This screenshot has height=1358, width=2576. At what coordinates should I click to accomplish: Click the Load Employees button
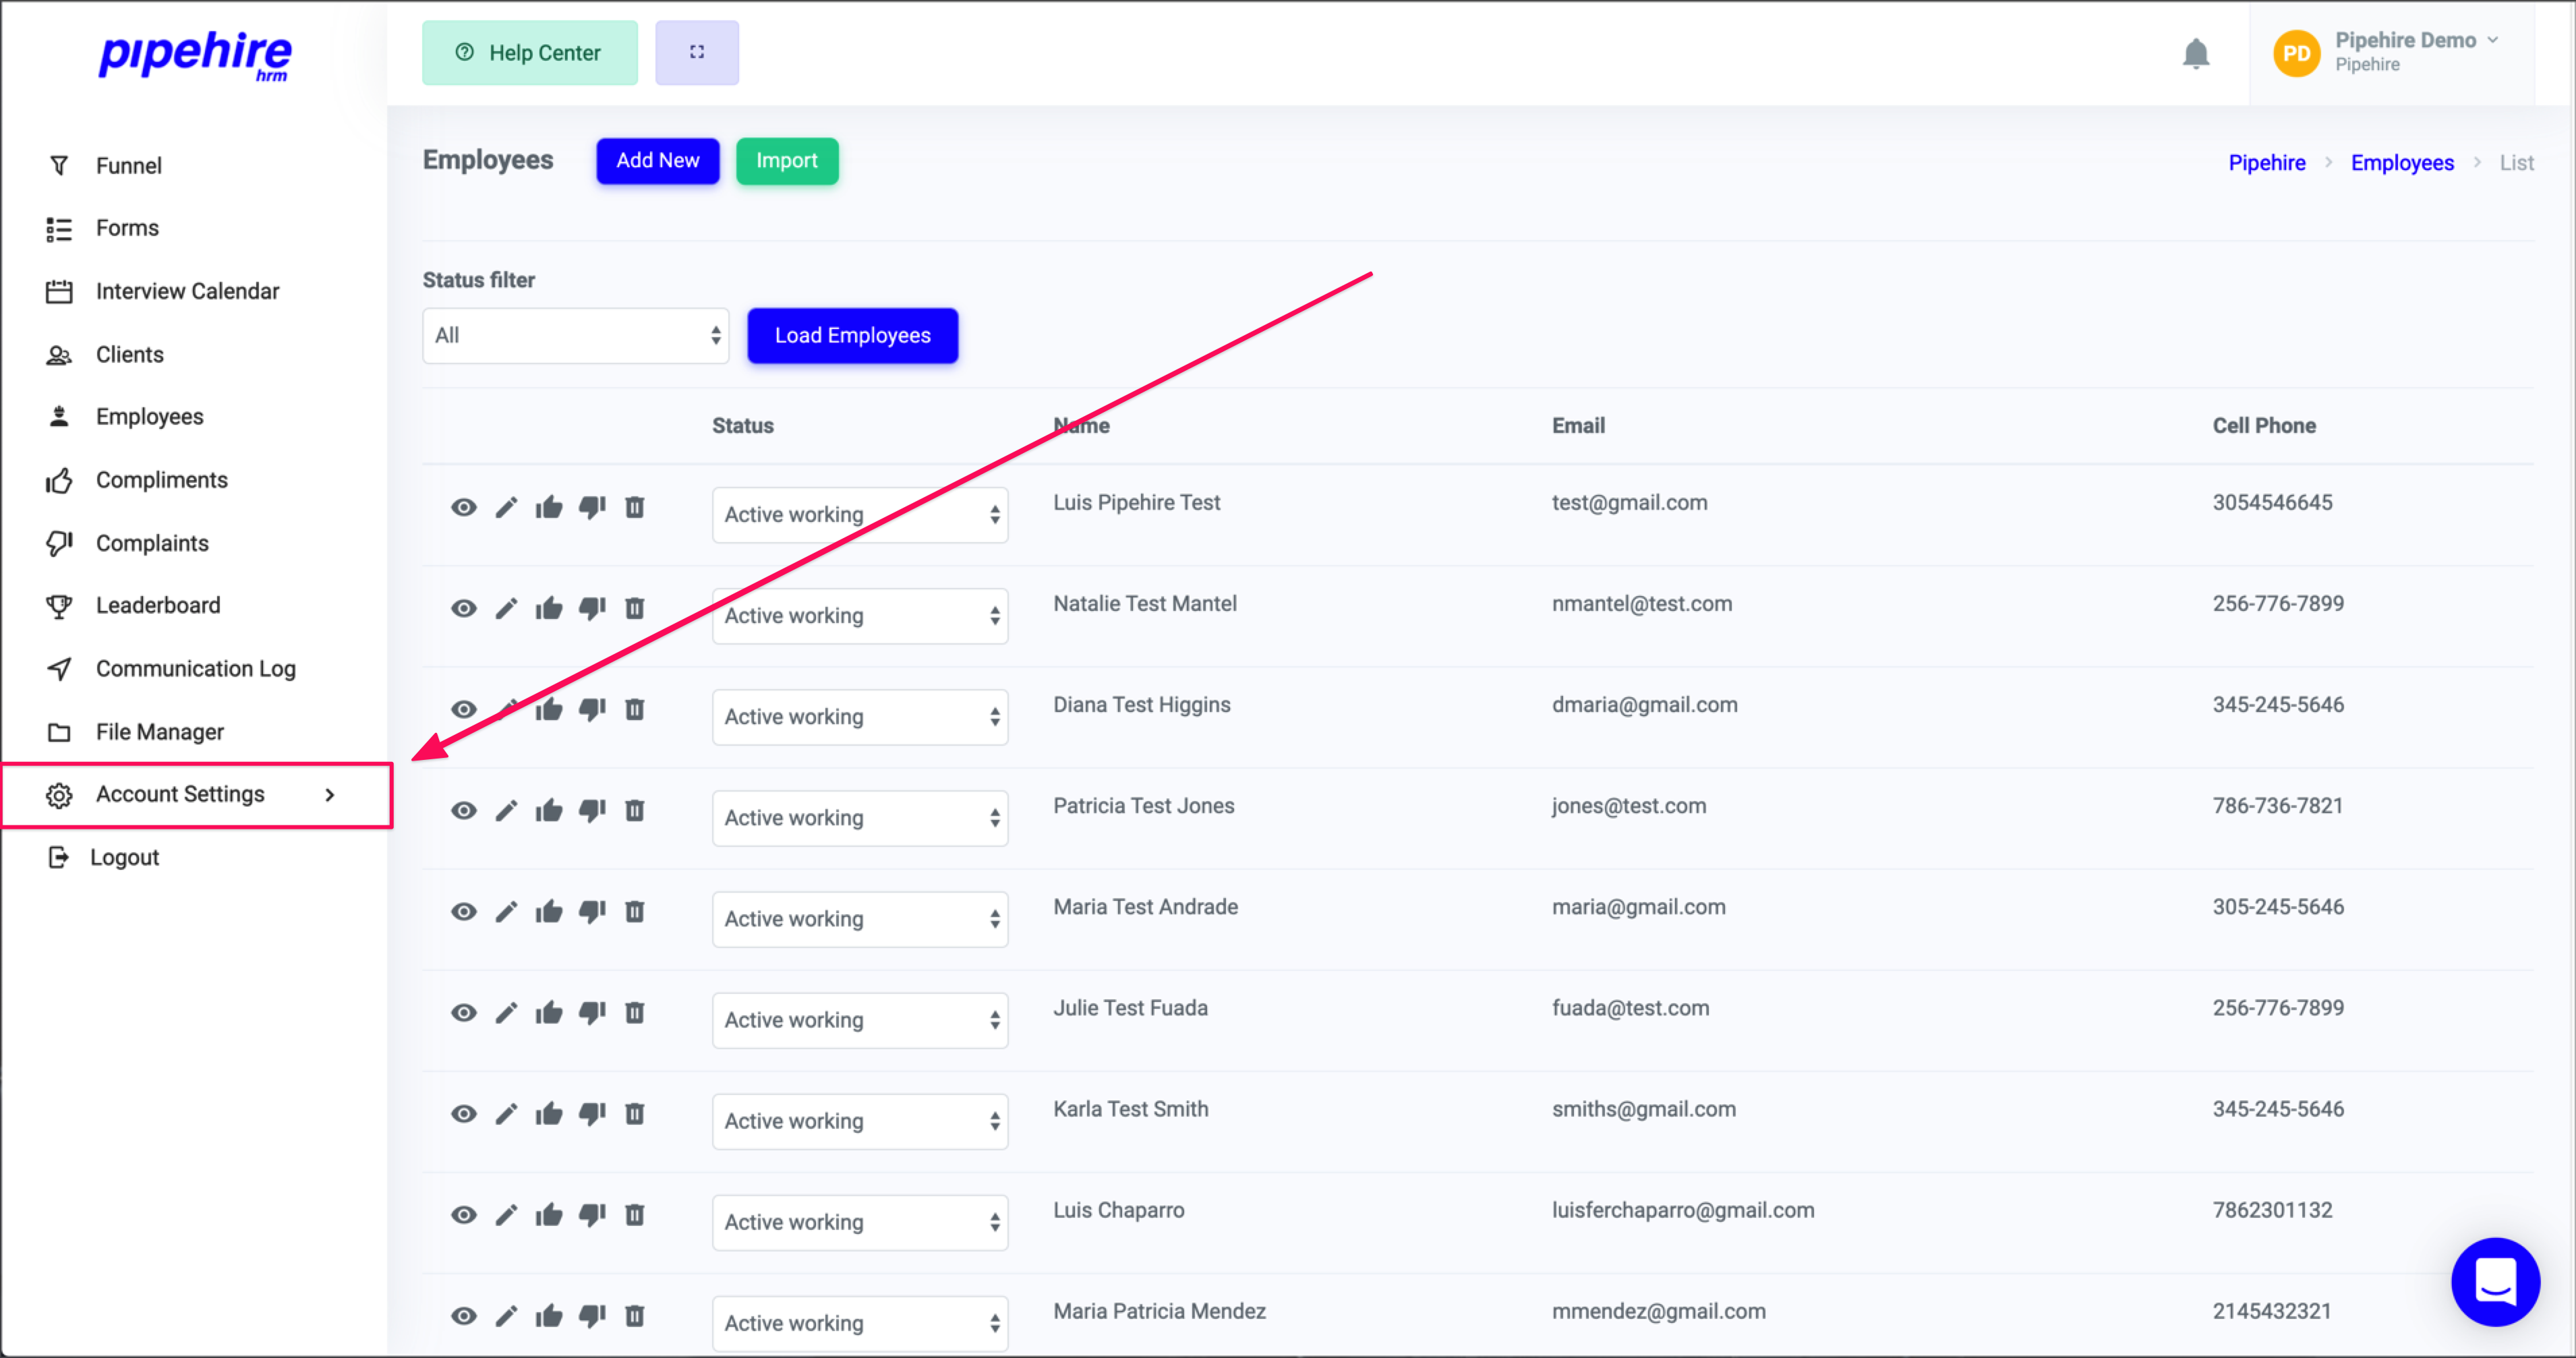(x=852, y=335)
